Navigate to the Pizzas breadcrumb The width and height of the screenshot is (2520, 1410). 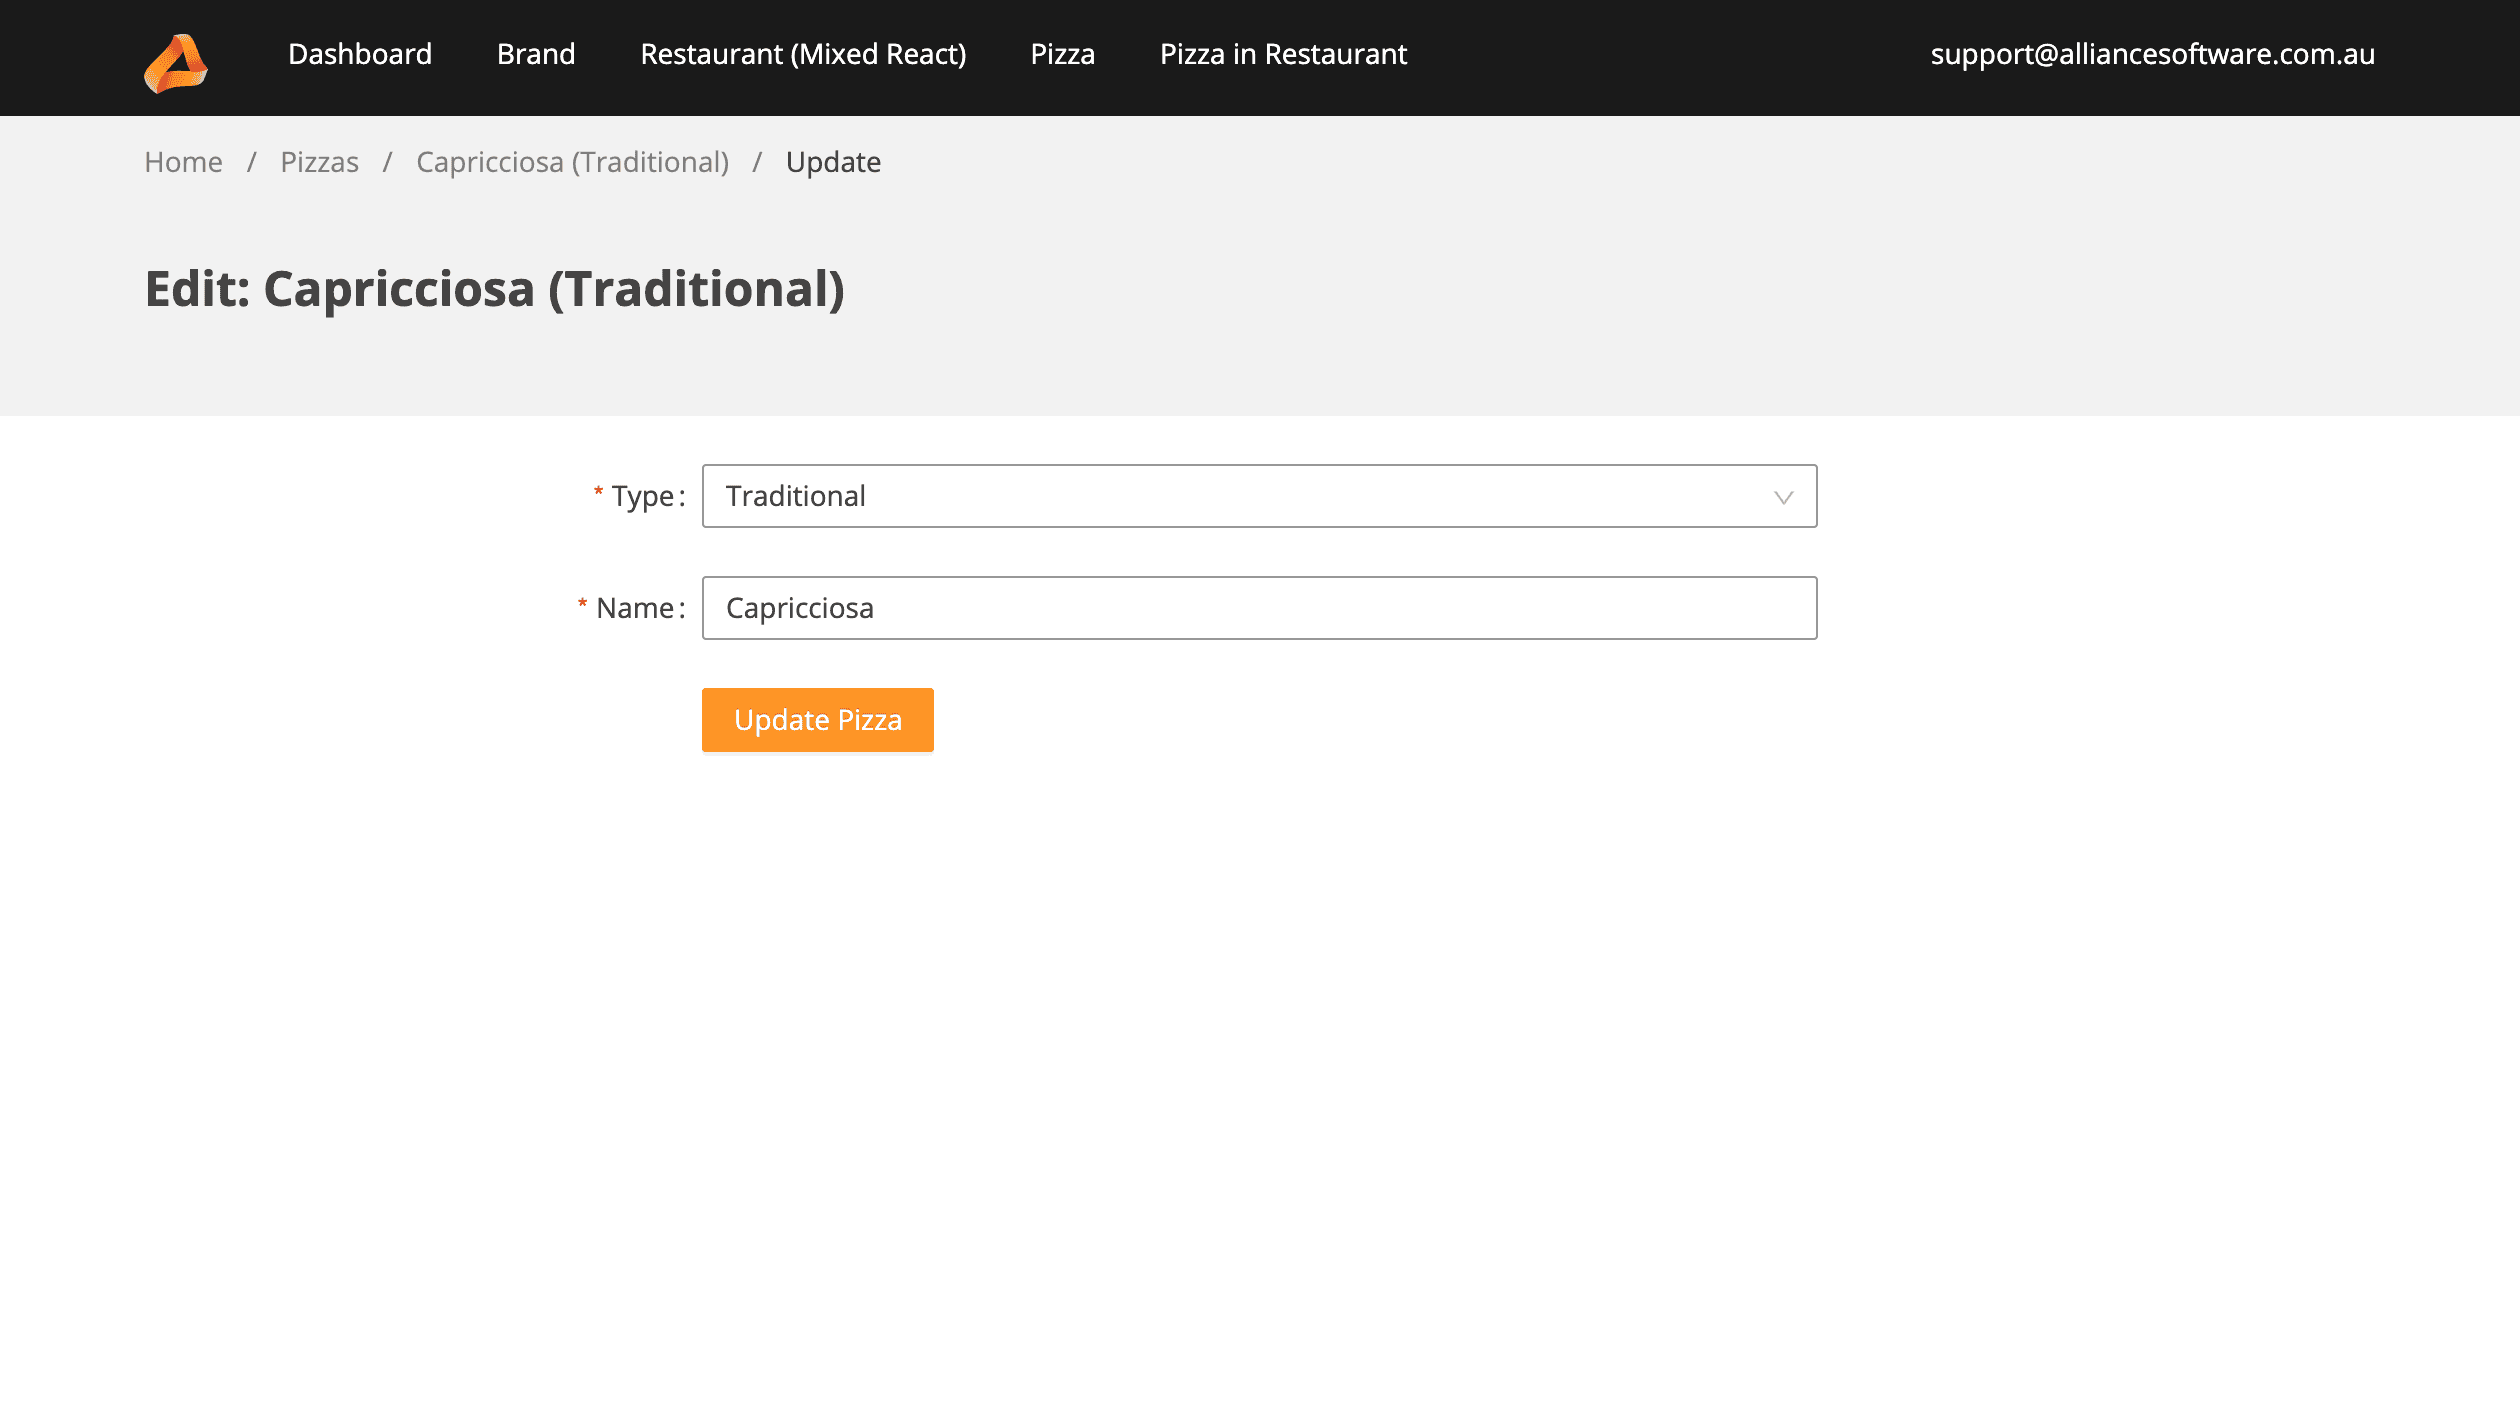[x=319, y=162]
